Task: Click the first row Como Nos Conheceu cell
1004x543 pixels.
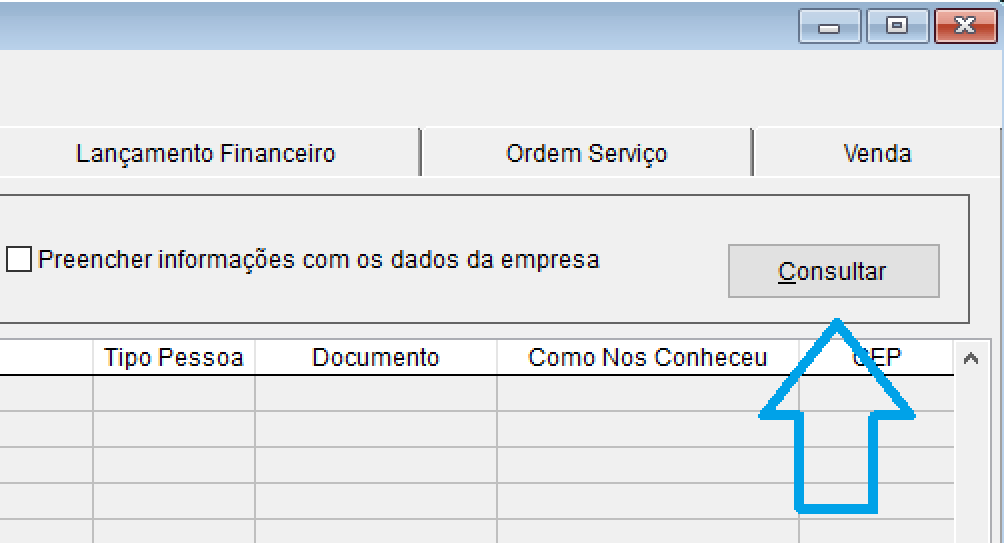Action: [647, 393]
